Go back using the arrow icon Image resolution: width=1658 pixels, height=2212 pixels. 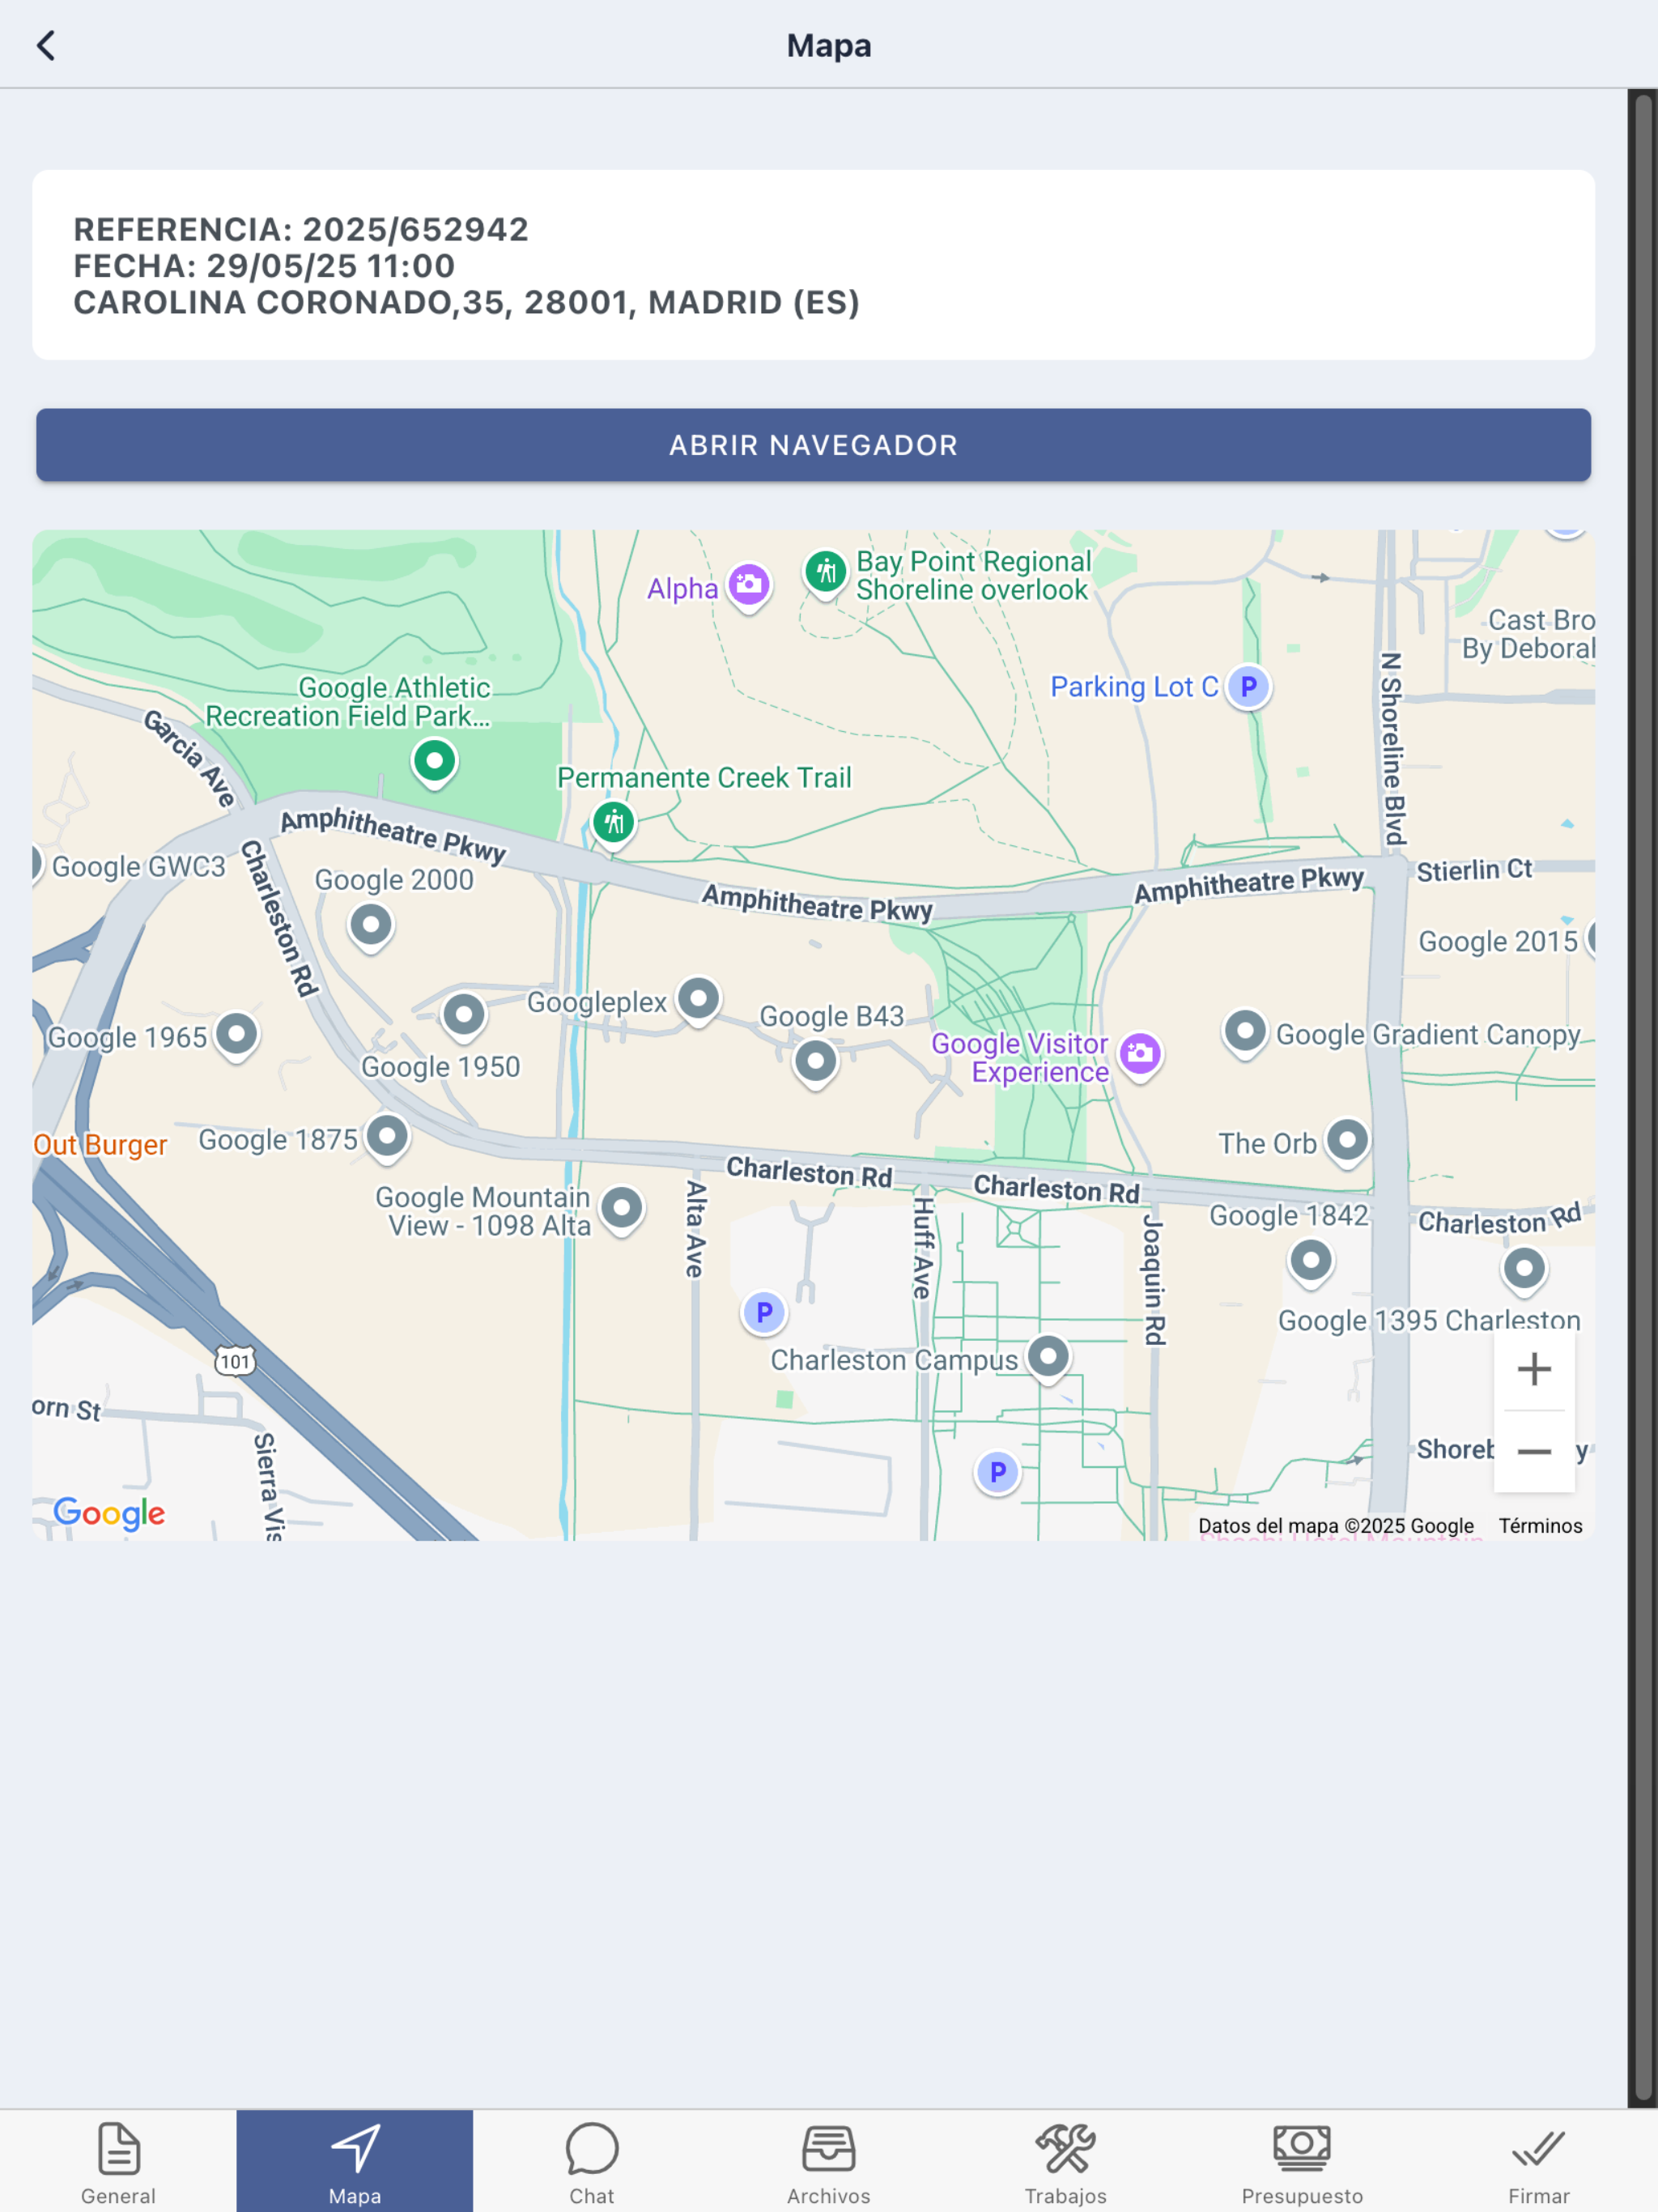[x=46, y=45]
